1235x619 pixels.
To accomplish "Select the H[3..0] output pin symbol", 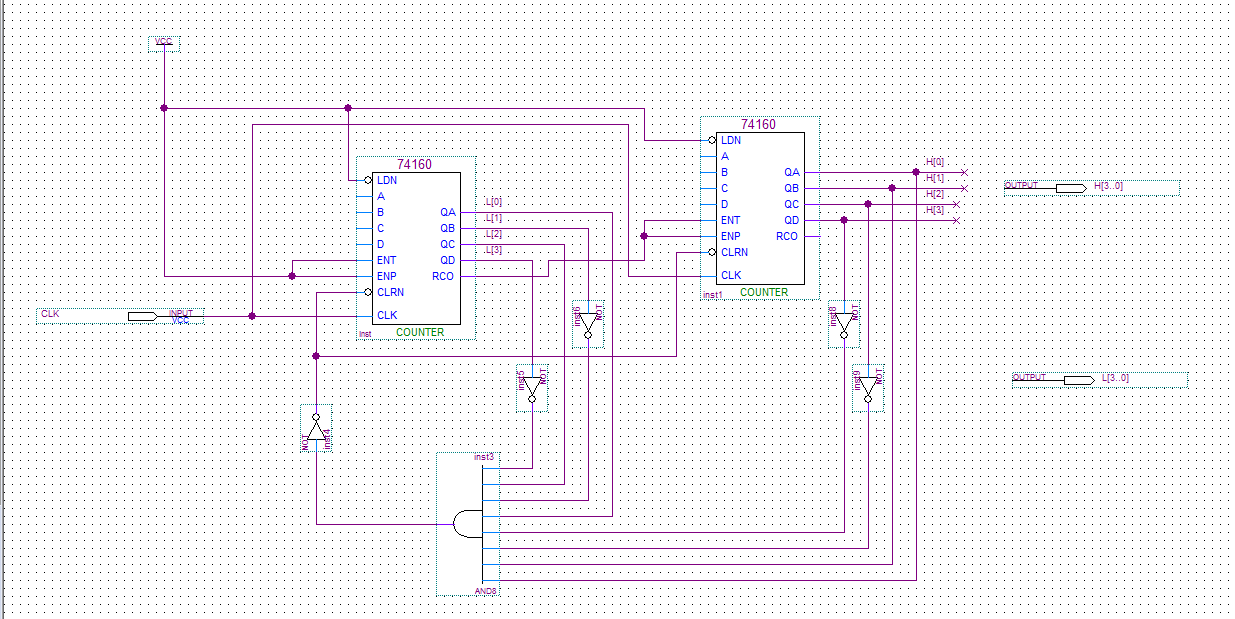I will [x=1071, y=187].
